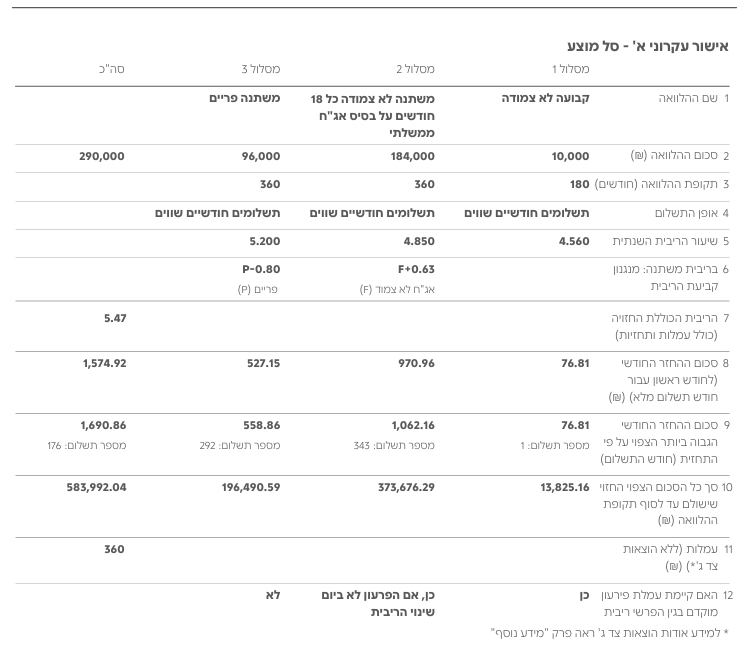This screenshot has width=751, height=647.
Task: Click the monthly repayment total 1,574.92
Action: [x=104, y=363]
